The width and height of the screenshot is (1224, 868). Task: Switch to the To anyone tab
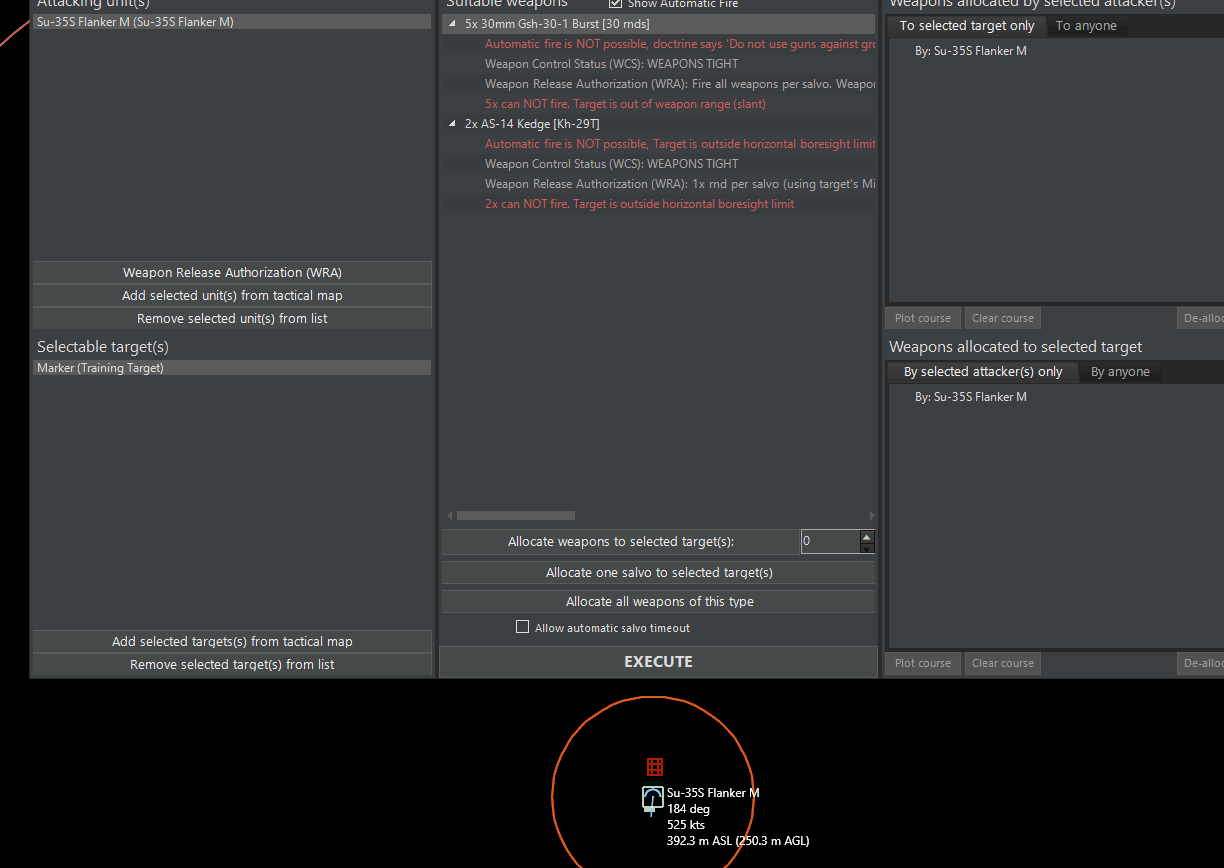pyautogui.click(x=1086, y=26)
